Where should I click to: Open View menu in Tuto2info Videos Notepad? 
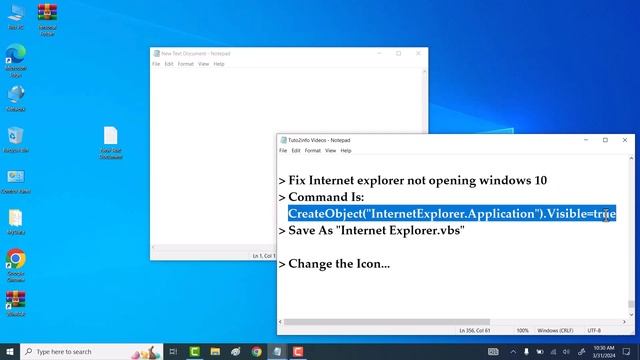330,151
